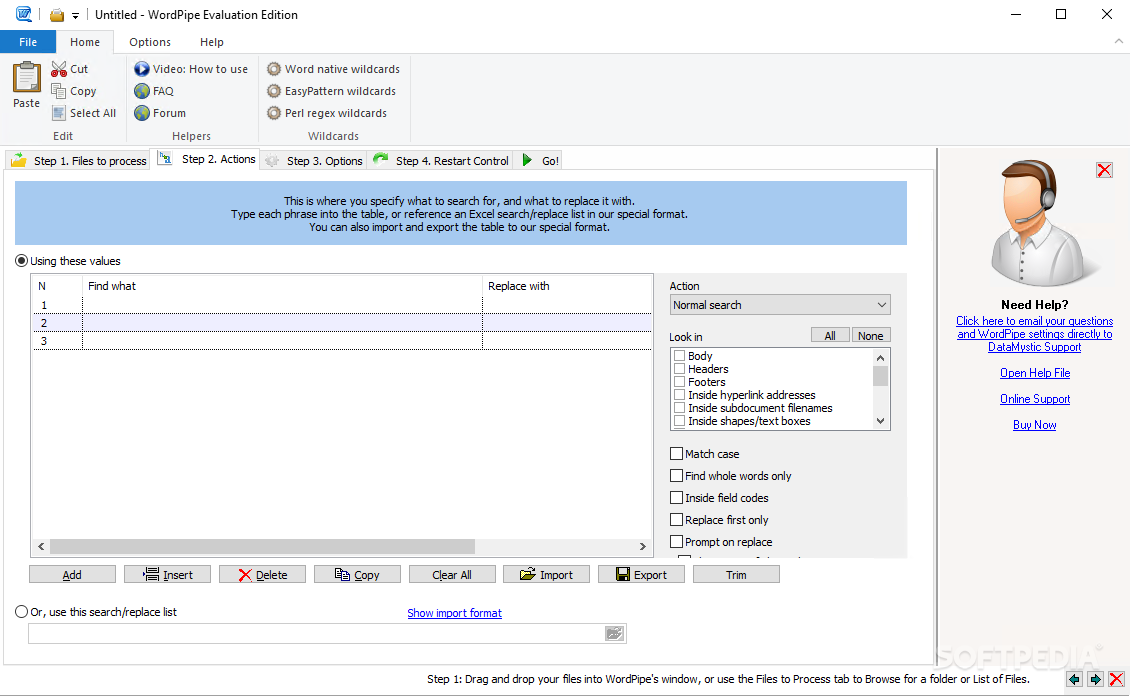Enable Find whole words only

coord(676,476)
